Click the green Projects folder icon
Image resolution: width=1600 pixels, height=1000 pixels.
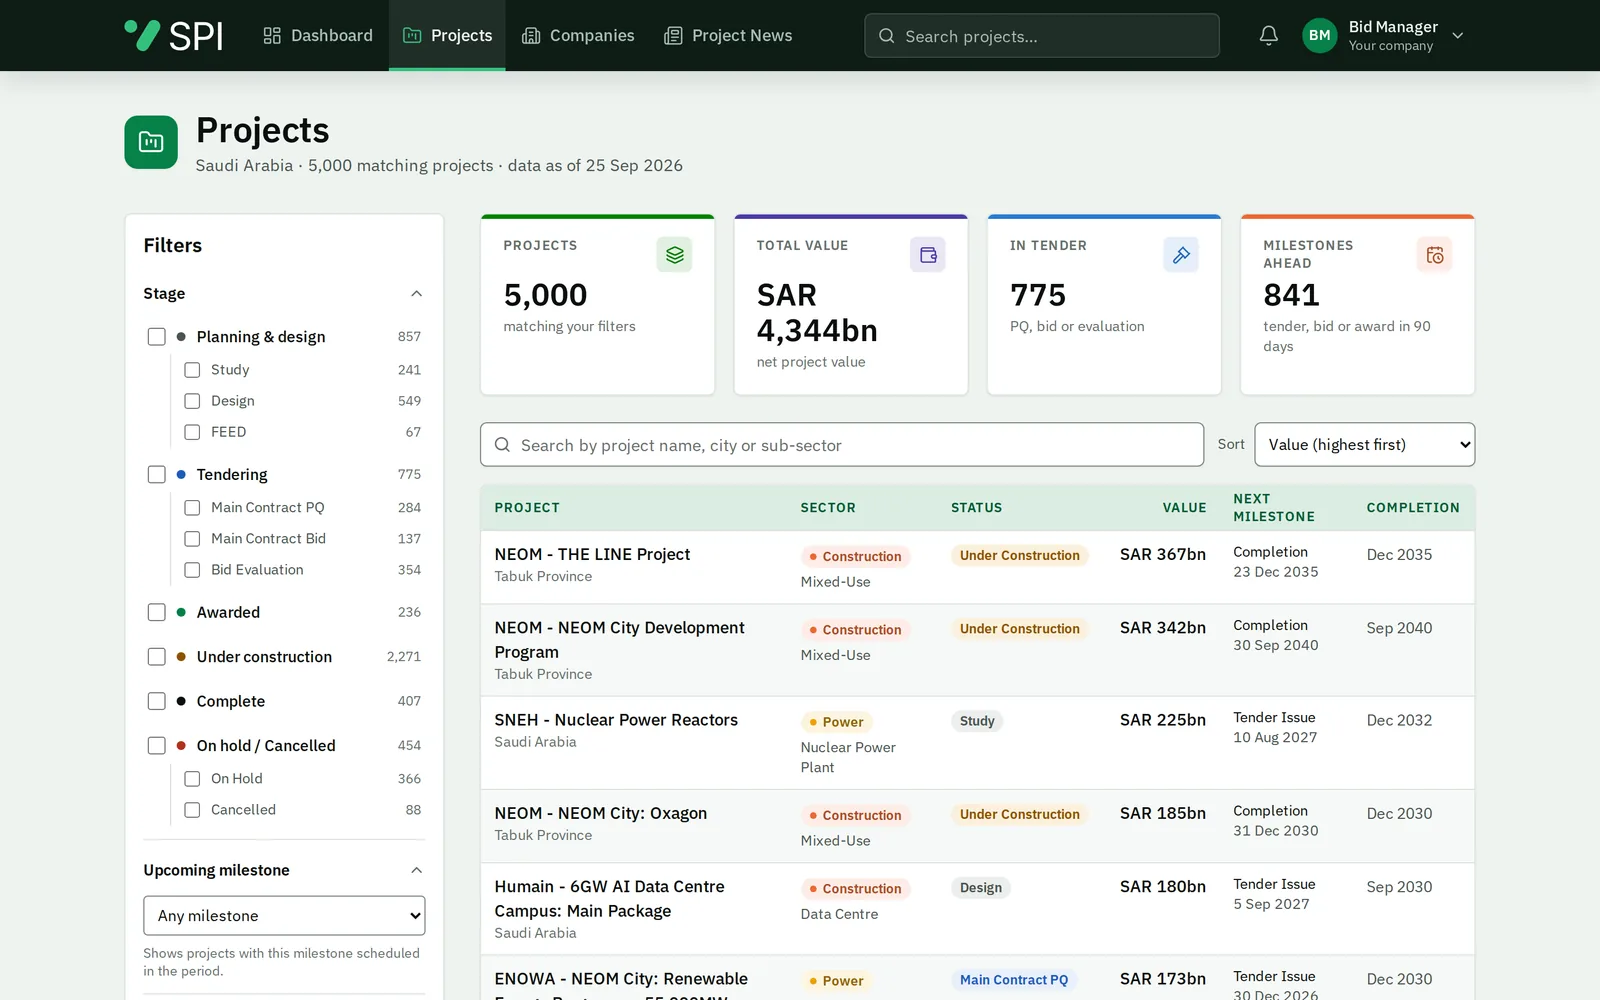coord(151,142)
